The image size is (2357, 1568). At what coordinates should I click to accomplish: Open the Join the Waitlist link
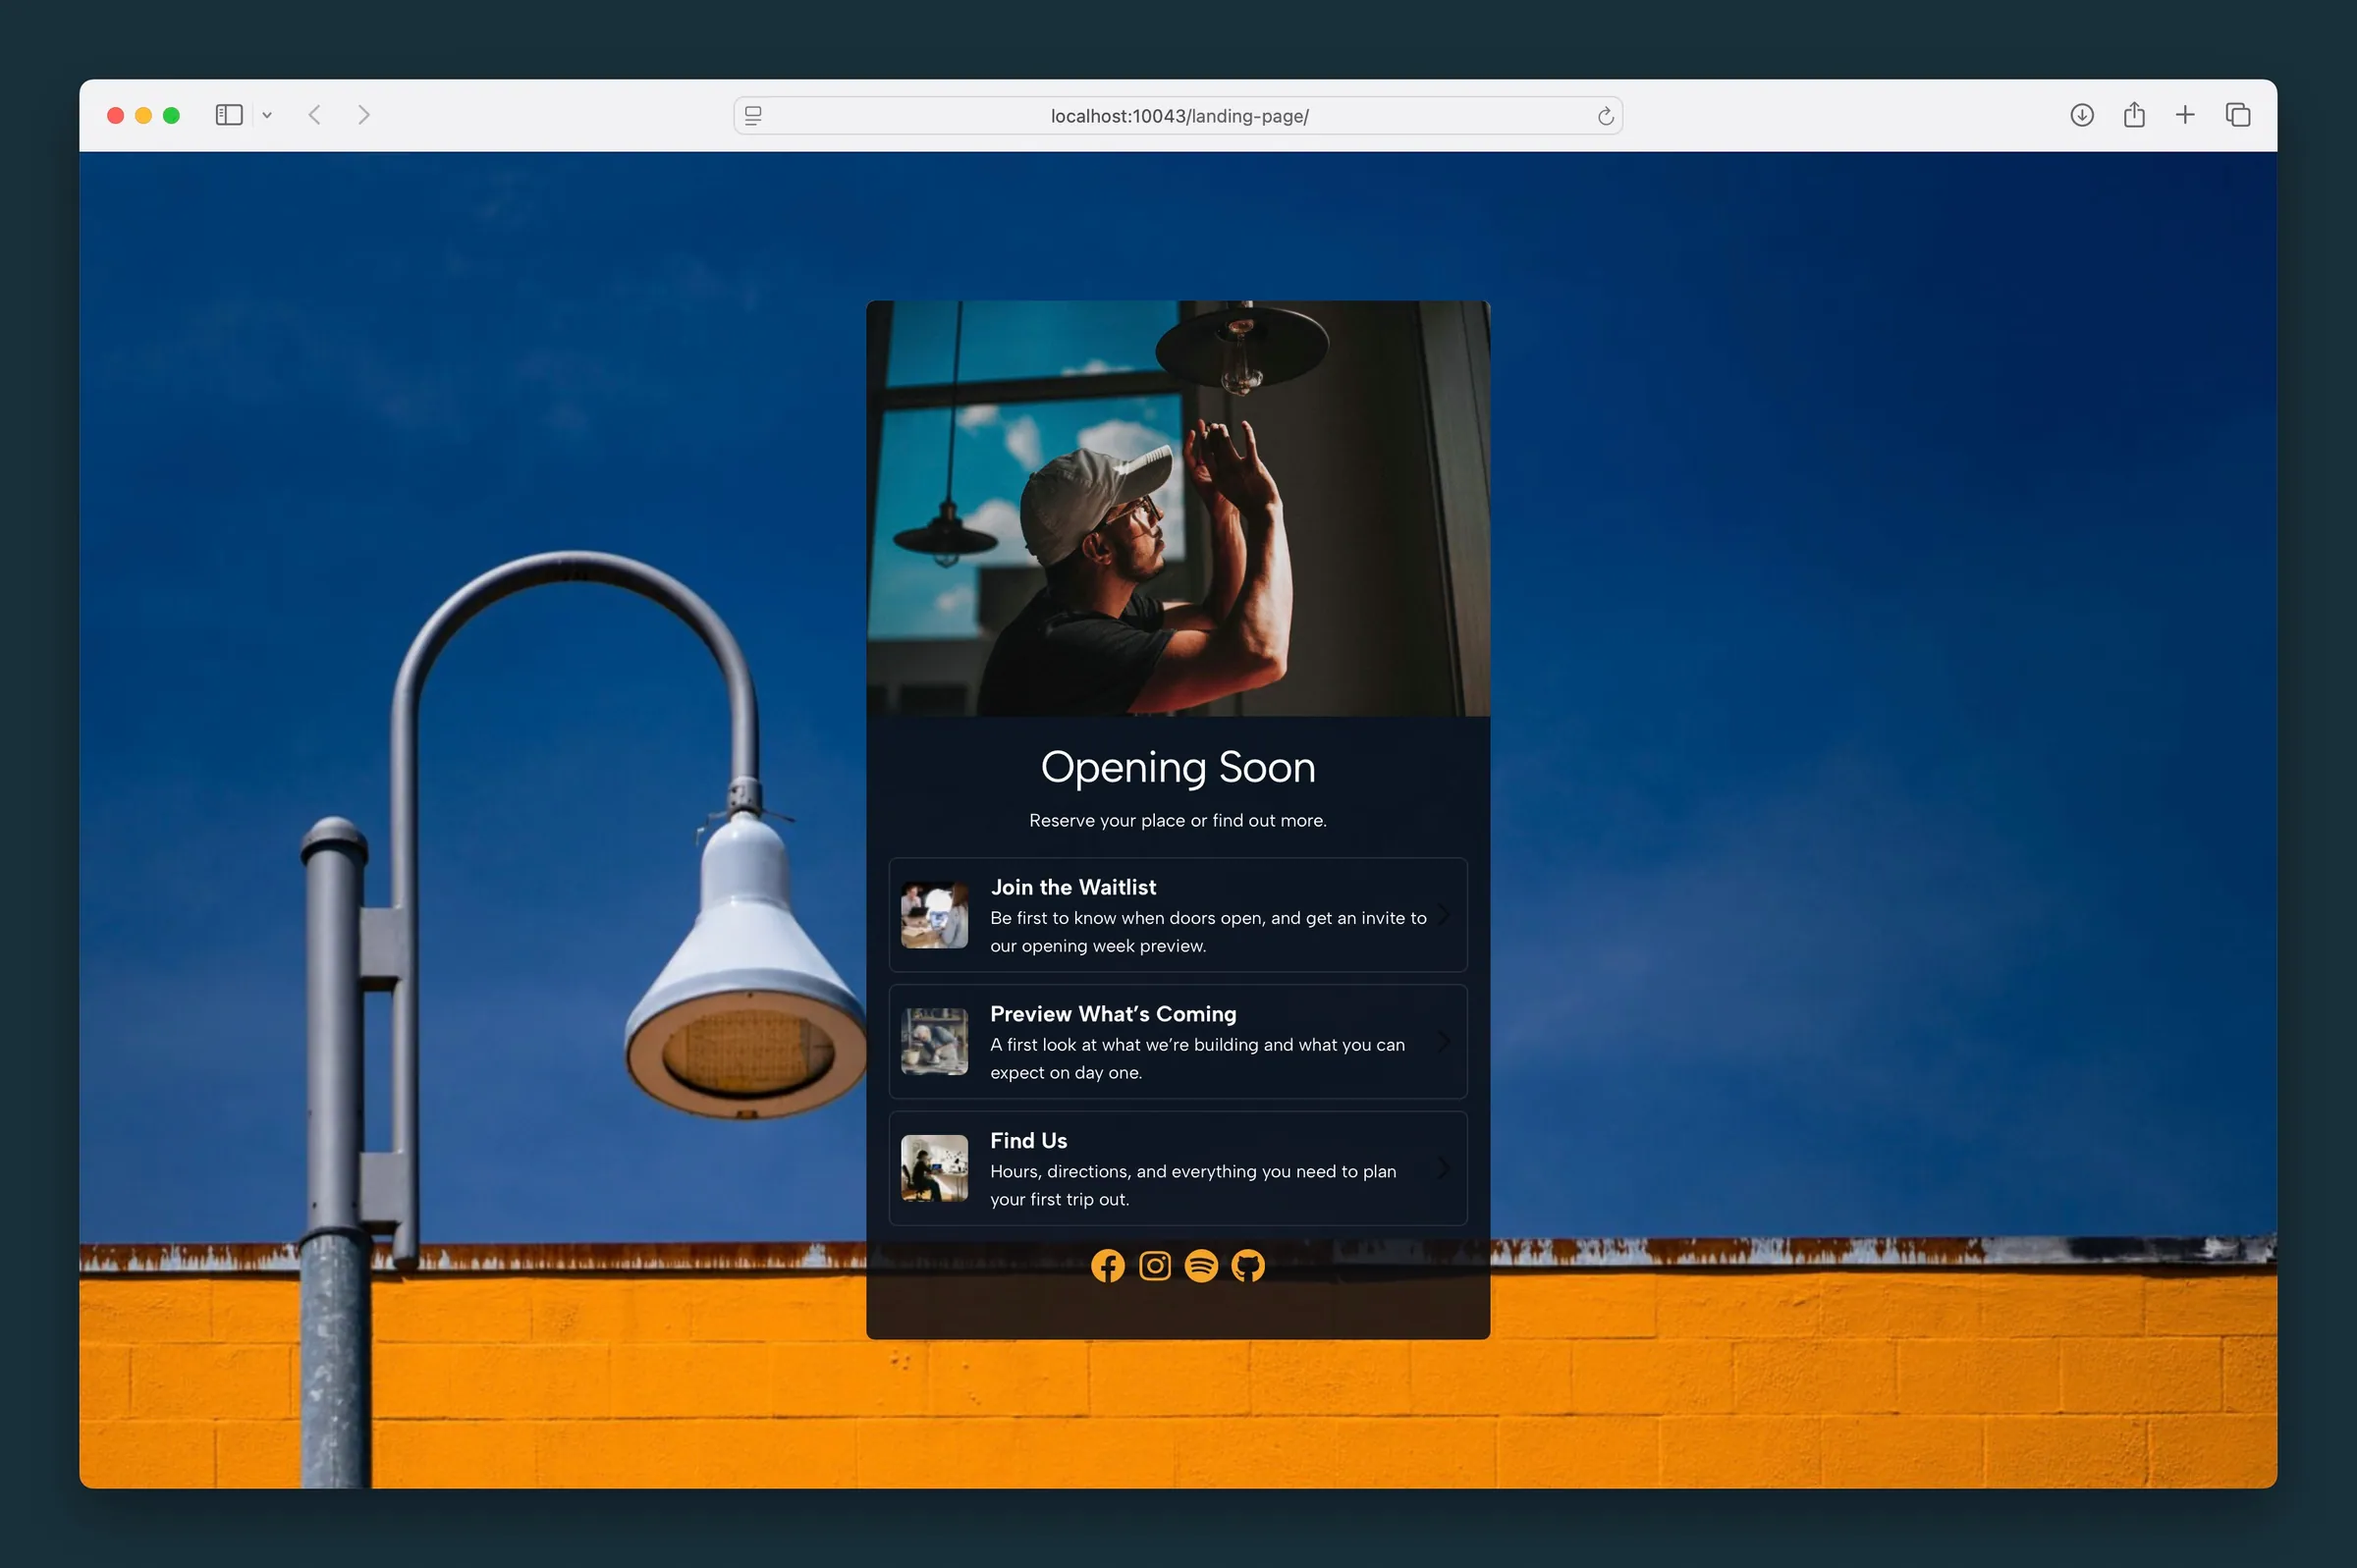click(x=1178, y=915)
